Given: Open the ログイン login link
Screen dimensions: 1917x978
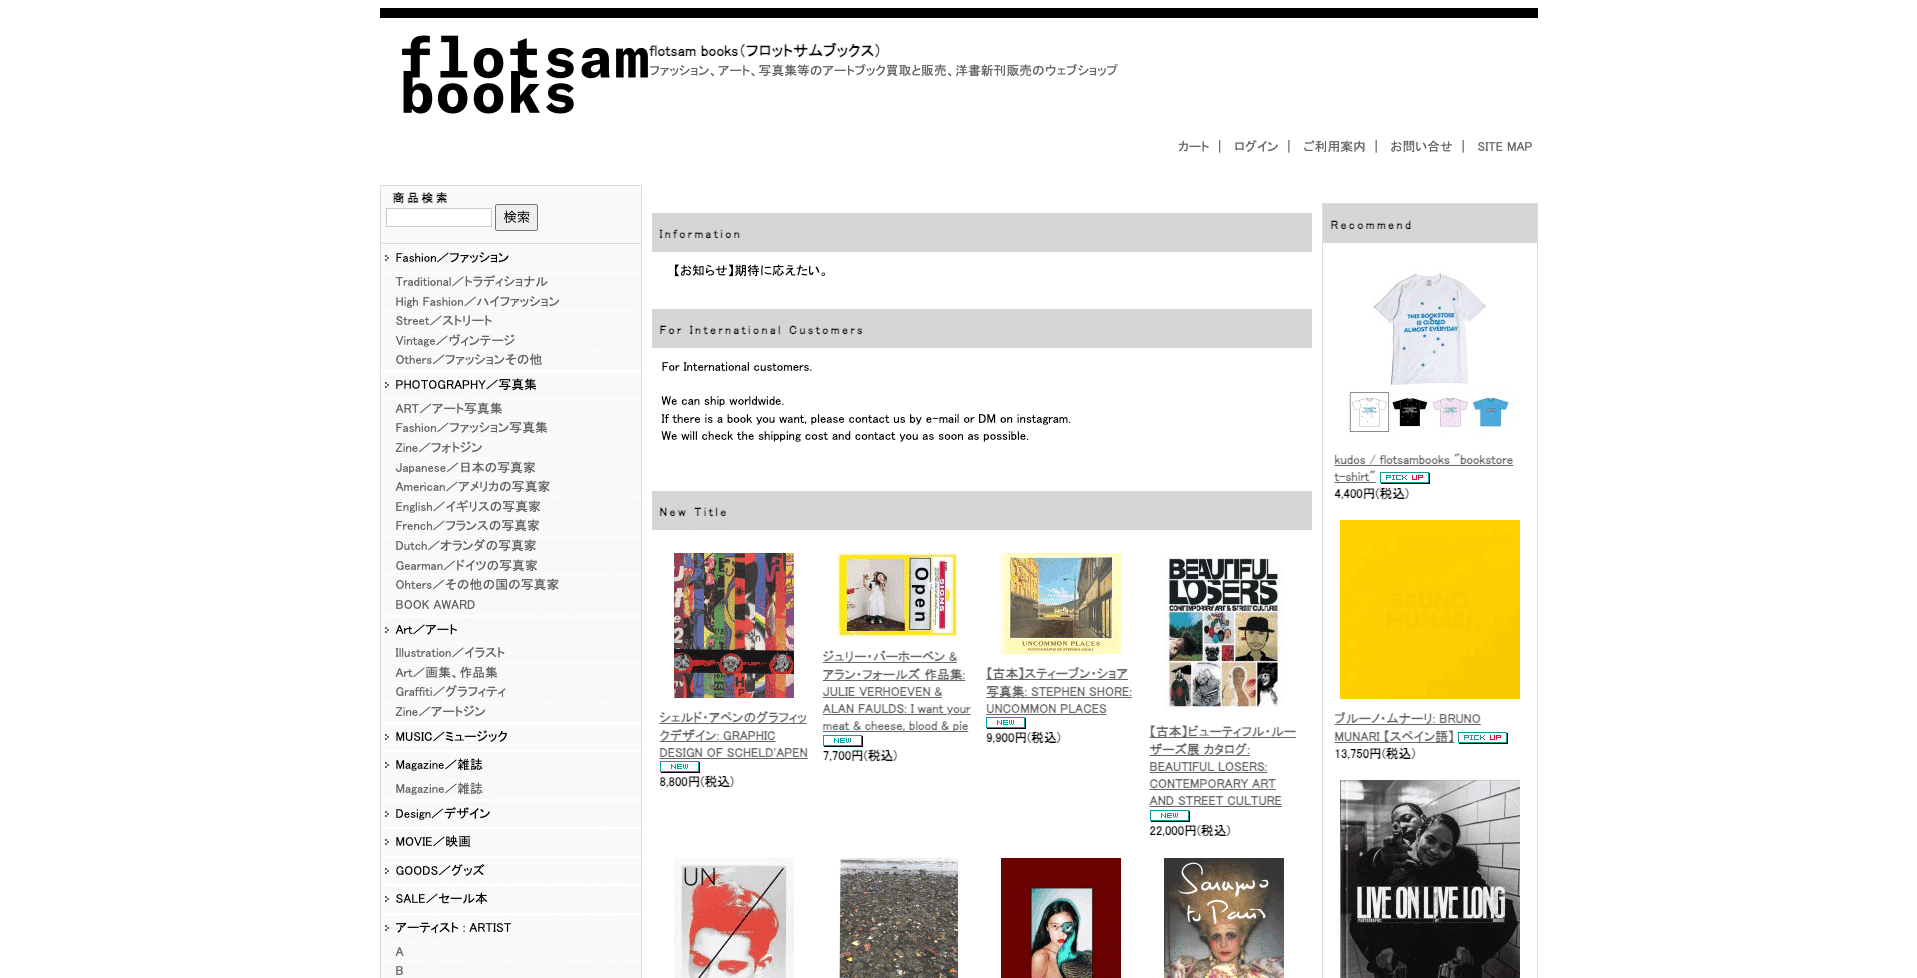Looking at the screenshot, I should point(1255,146).
